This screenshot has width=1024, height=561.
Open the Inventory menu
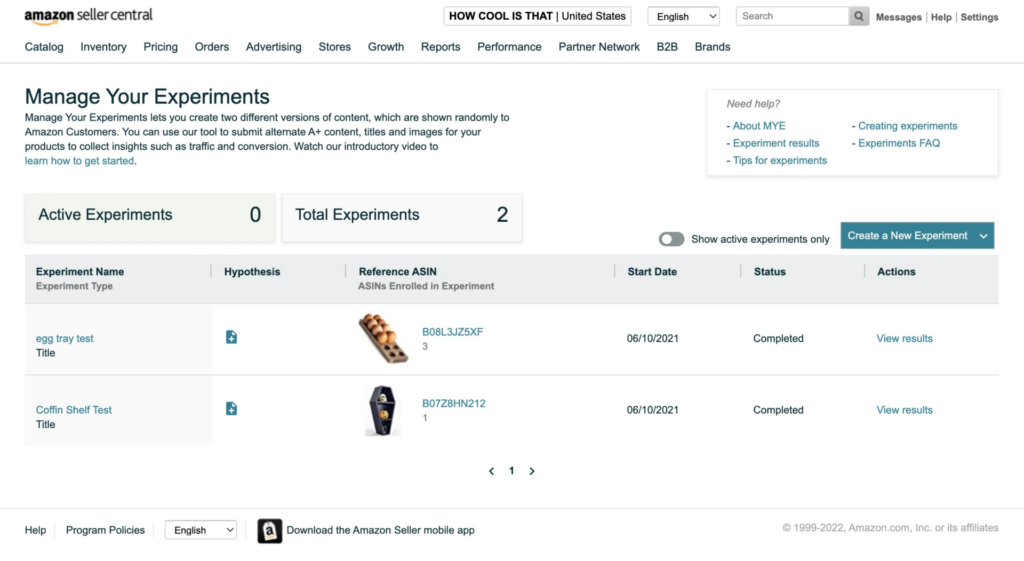[103, 47]
